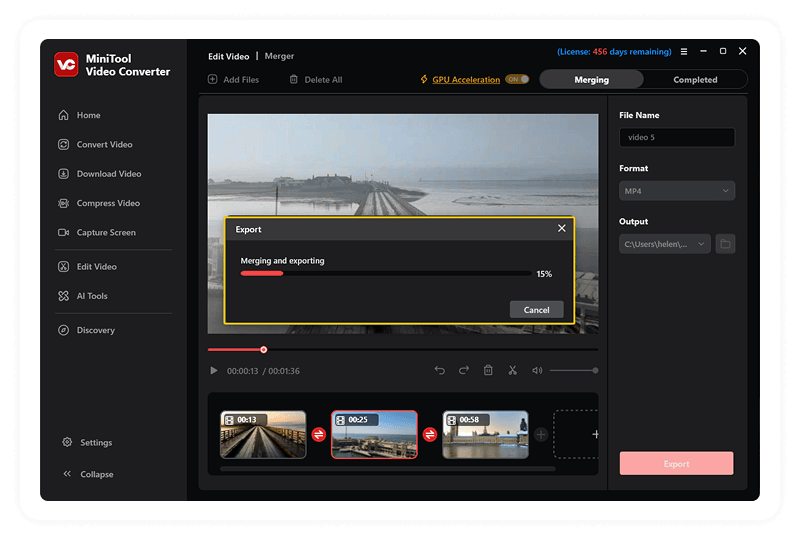The width and height of the screenshot is (800, 540).
Task: Click the Home house icon
Action: point(63,115)
